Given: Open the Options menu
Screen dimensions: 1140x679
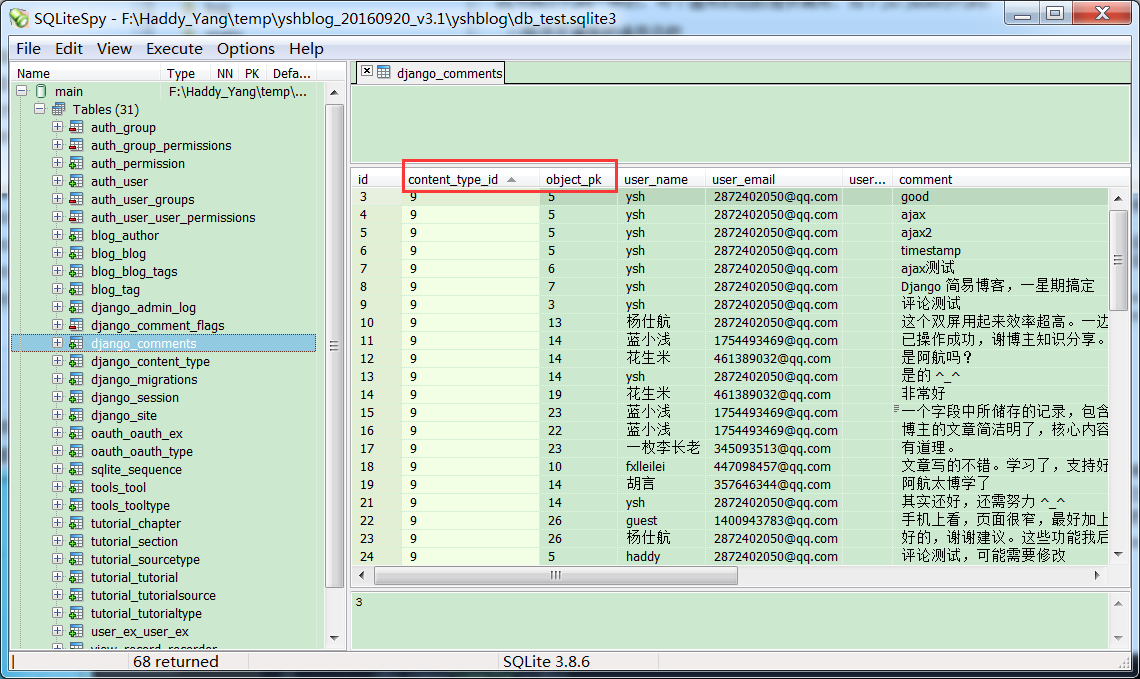Looking at the screenshot, I should pyautogui.click(x=245, y=48).
